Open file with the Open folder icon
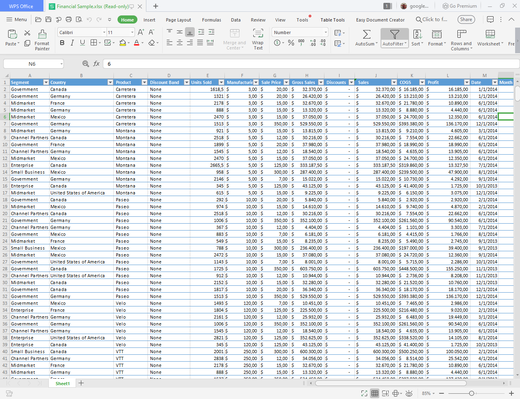The height and width of the screenshot is (399, 520). coord(38,20)
